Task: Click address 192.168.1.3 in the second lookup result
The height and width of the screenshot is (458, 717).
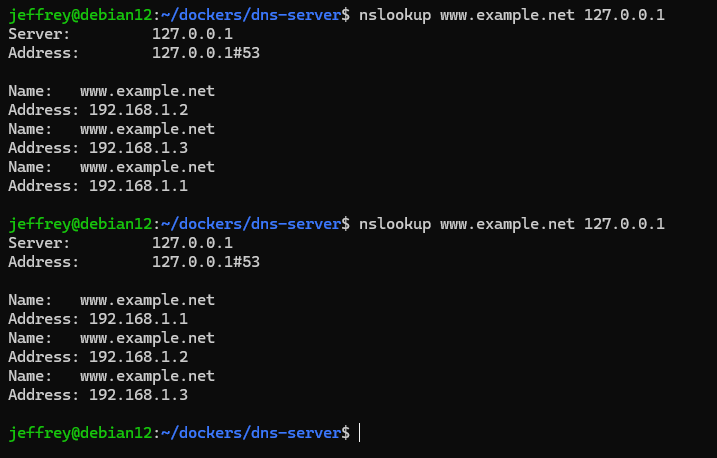Action: [x=138, y=395]
